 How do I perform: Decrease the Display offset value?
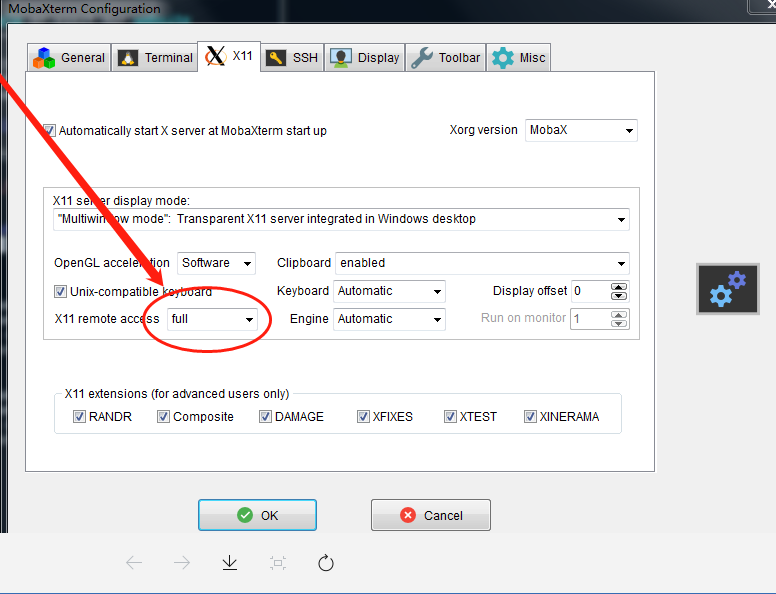click(x=619, y=296)
